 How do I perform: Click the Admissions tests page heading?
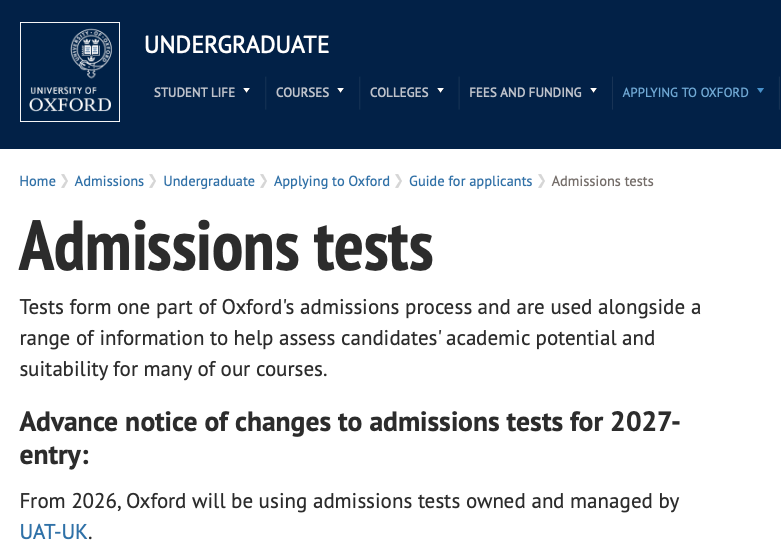226,245
